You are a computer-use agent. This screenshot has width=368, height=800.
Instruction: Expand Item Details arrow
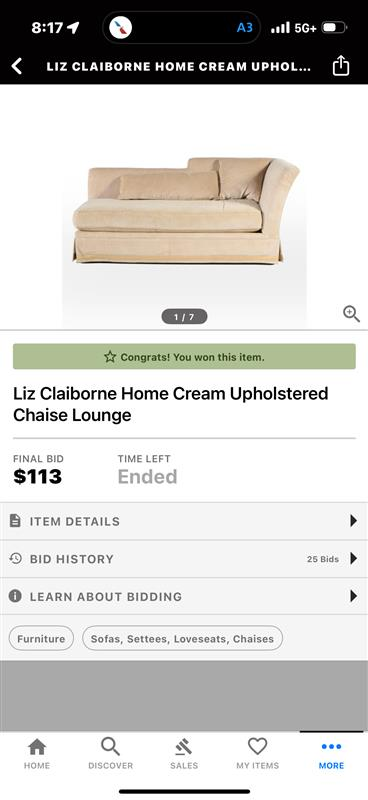click(353, 521)
